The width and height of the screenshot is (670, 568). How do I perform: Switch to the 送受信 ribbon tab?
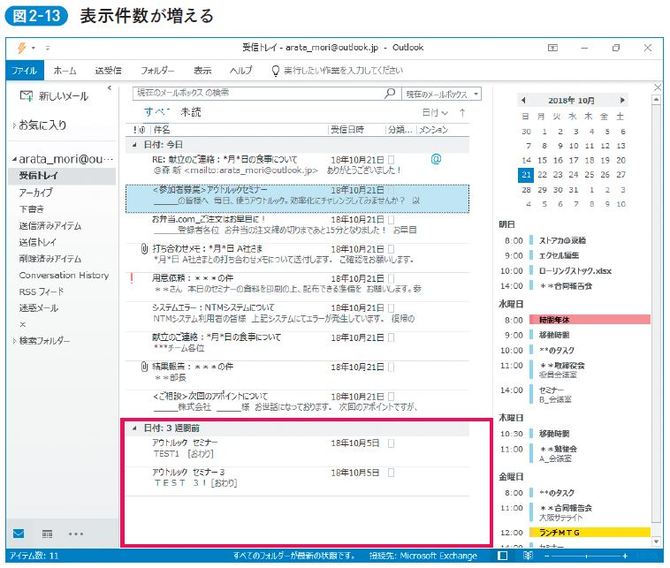[108, 71]
